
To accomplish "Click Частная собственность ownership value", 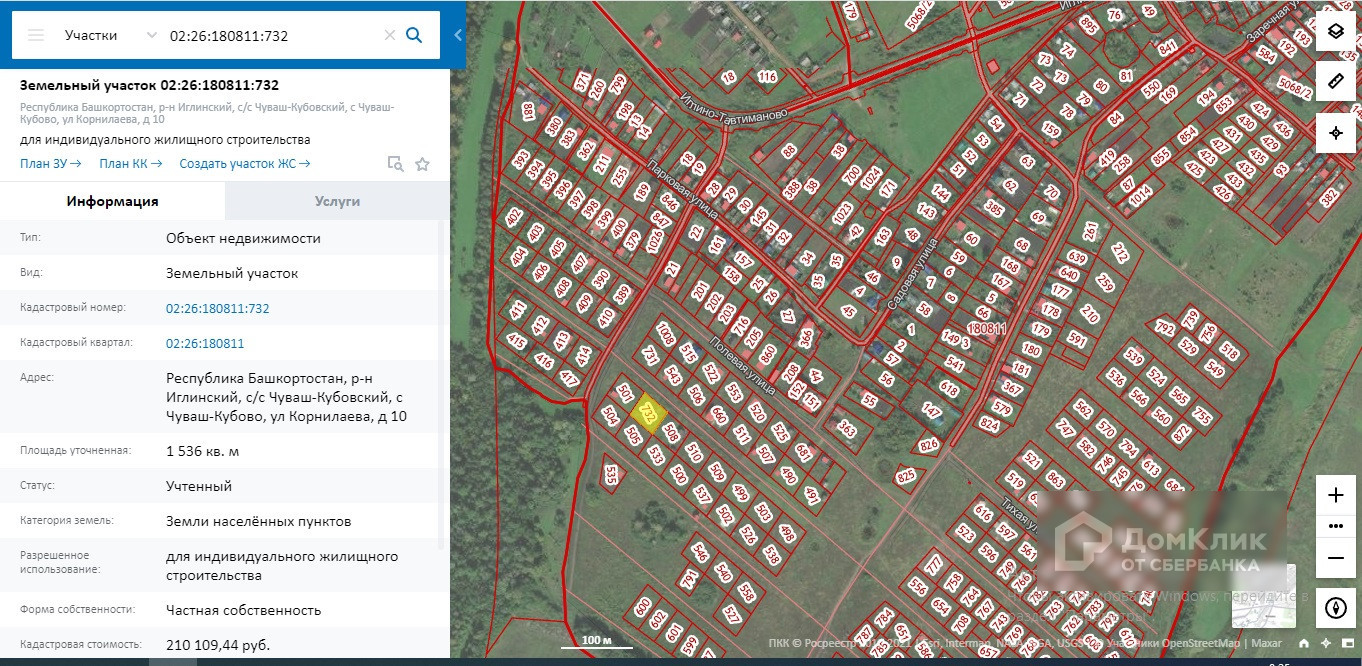I will click(244, 610).
